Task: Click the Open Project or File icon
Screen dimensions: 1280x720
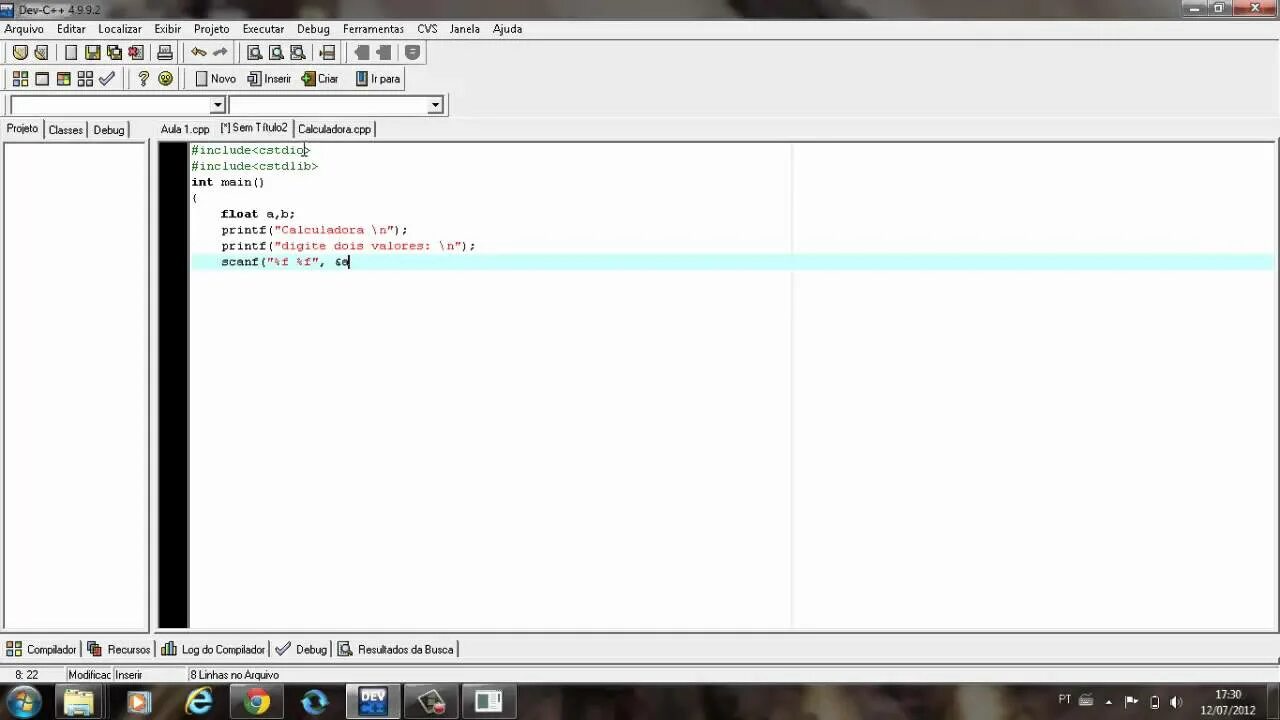Action: click(x=41, y=53)
